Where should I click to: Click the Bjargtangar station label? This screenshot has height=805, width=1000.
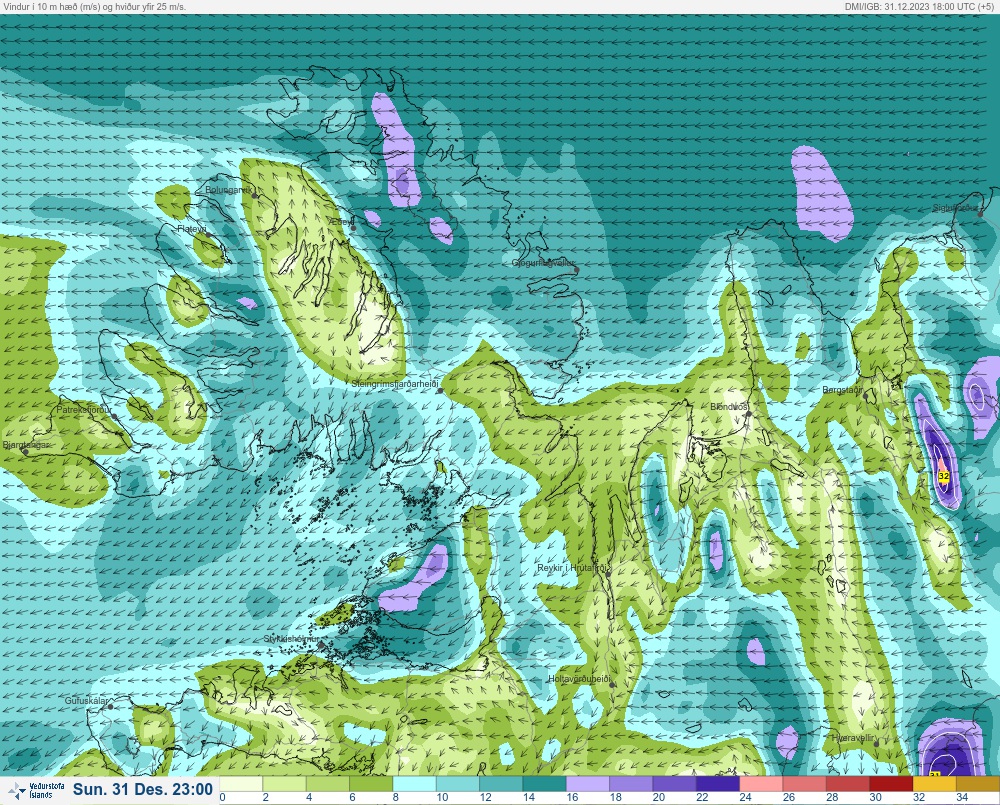[25, 445]
